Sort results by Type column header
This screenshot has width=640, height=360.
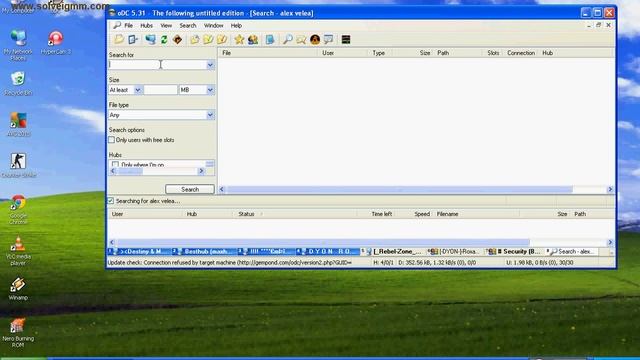click(378, 53)
